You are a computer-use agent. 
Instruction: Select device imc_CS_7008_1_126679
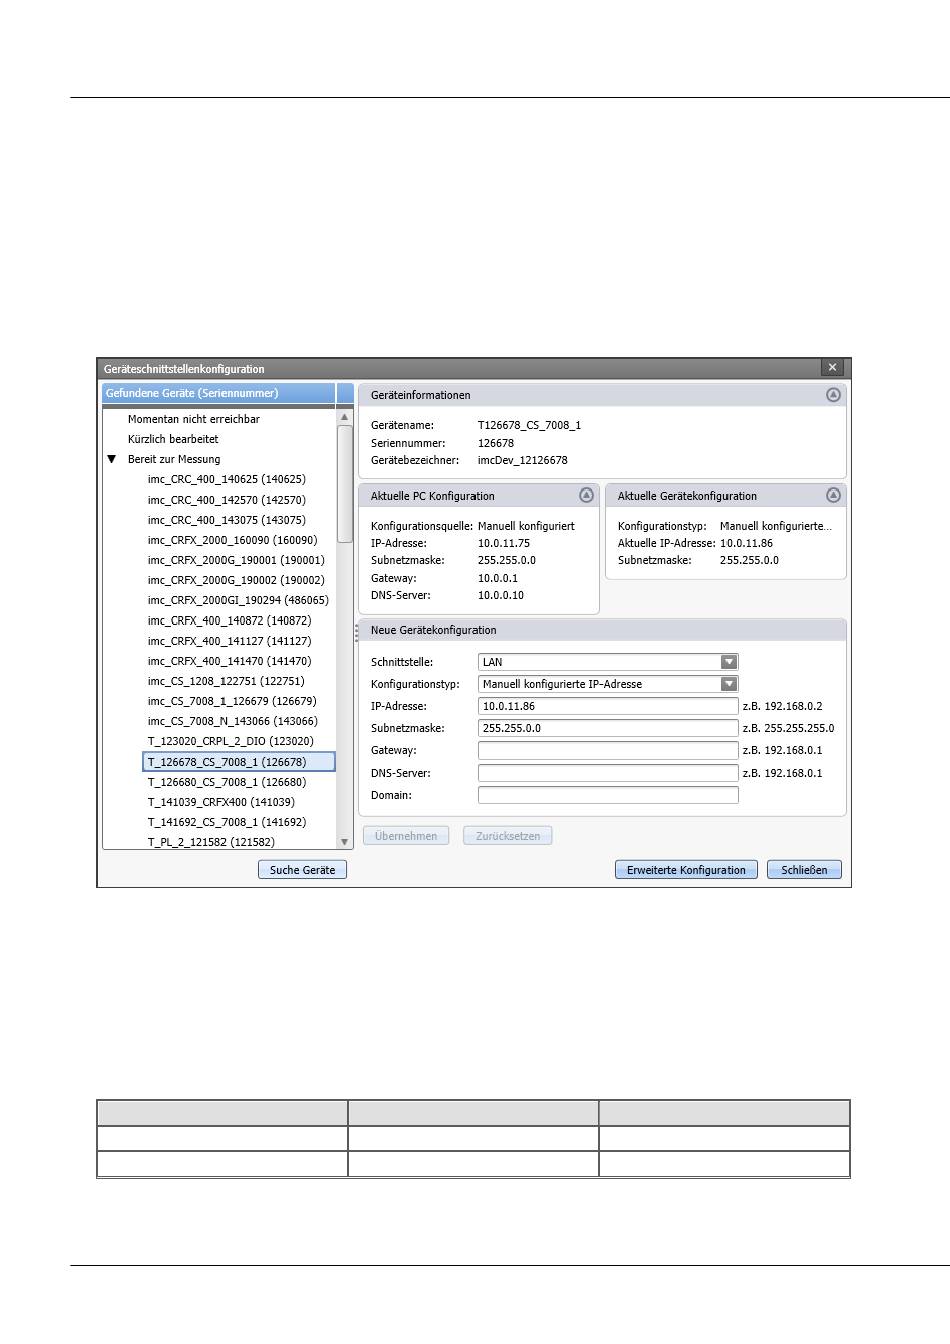click(x=232, y=701)
